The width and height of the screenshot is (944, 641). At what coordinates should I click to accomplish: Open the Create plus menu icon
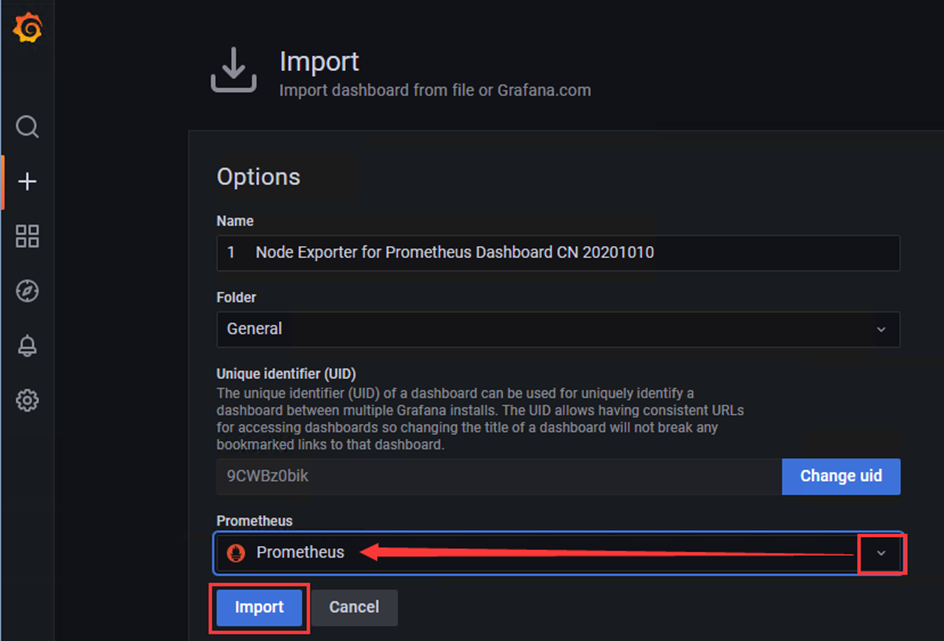(27, 181)
